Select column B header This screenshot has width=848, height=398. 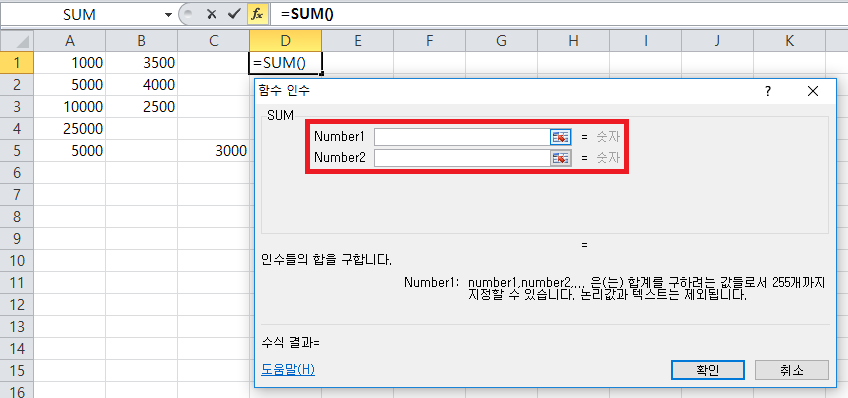(142, 41)
